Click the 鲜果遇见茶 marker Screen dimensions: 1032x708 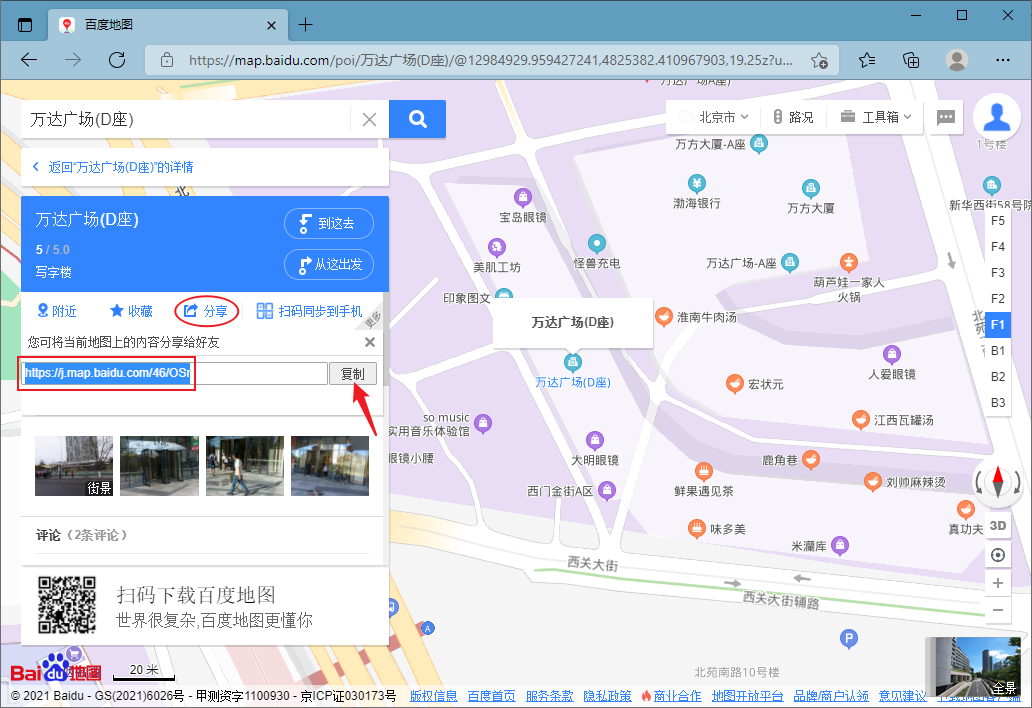tap(704, 470)
